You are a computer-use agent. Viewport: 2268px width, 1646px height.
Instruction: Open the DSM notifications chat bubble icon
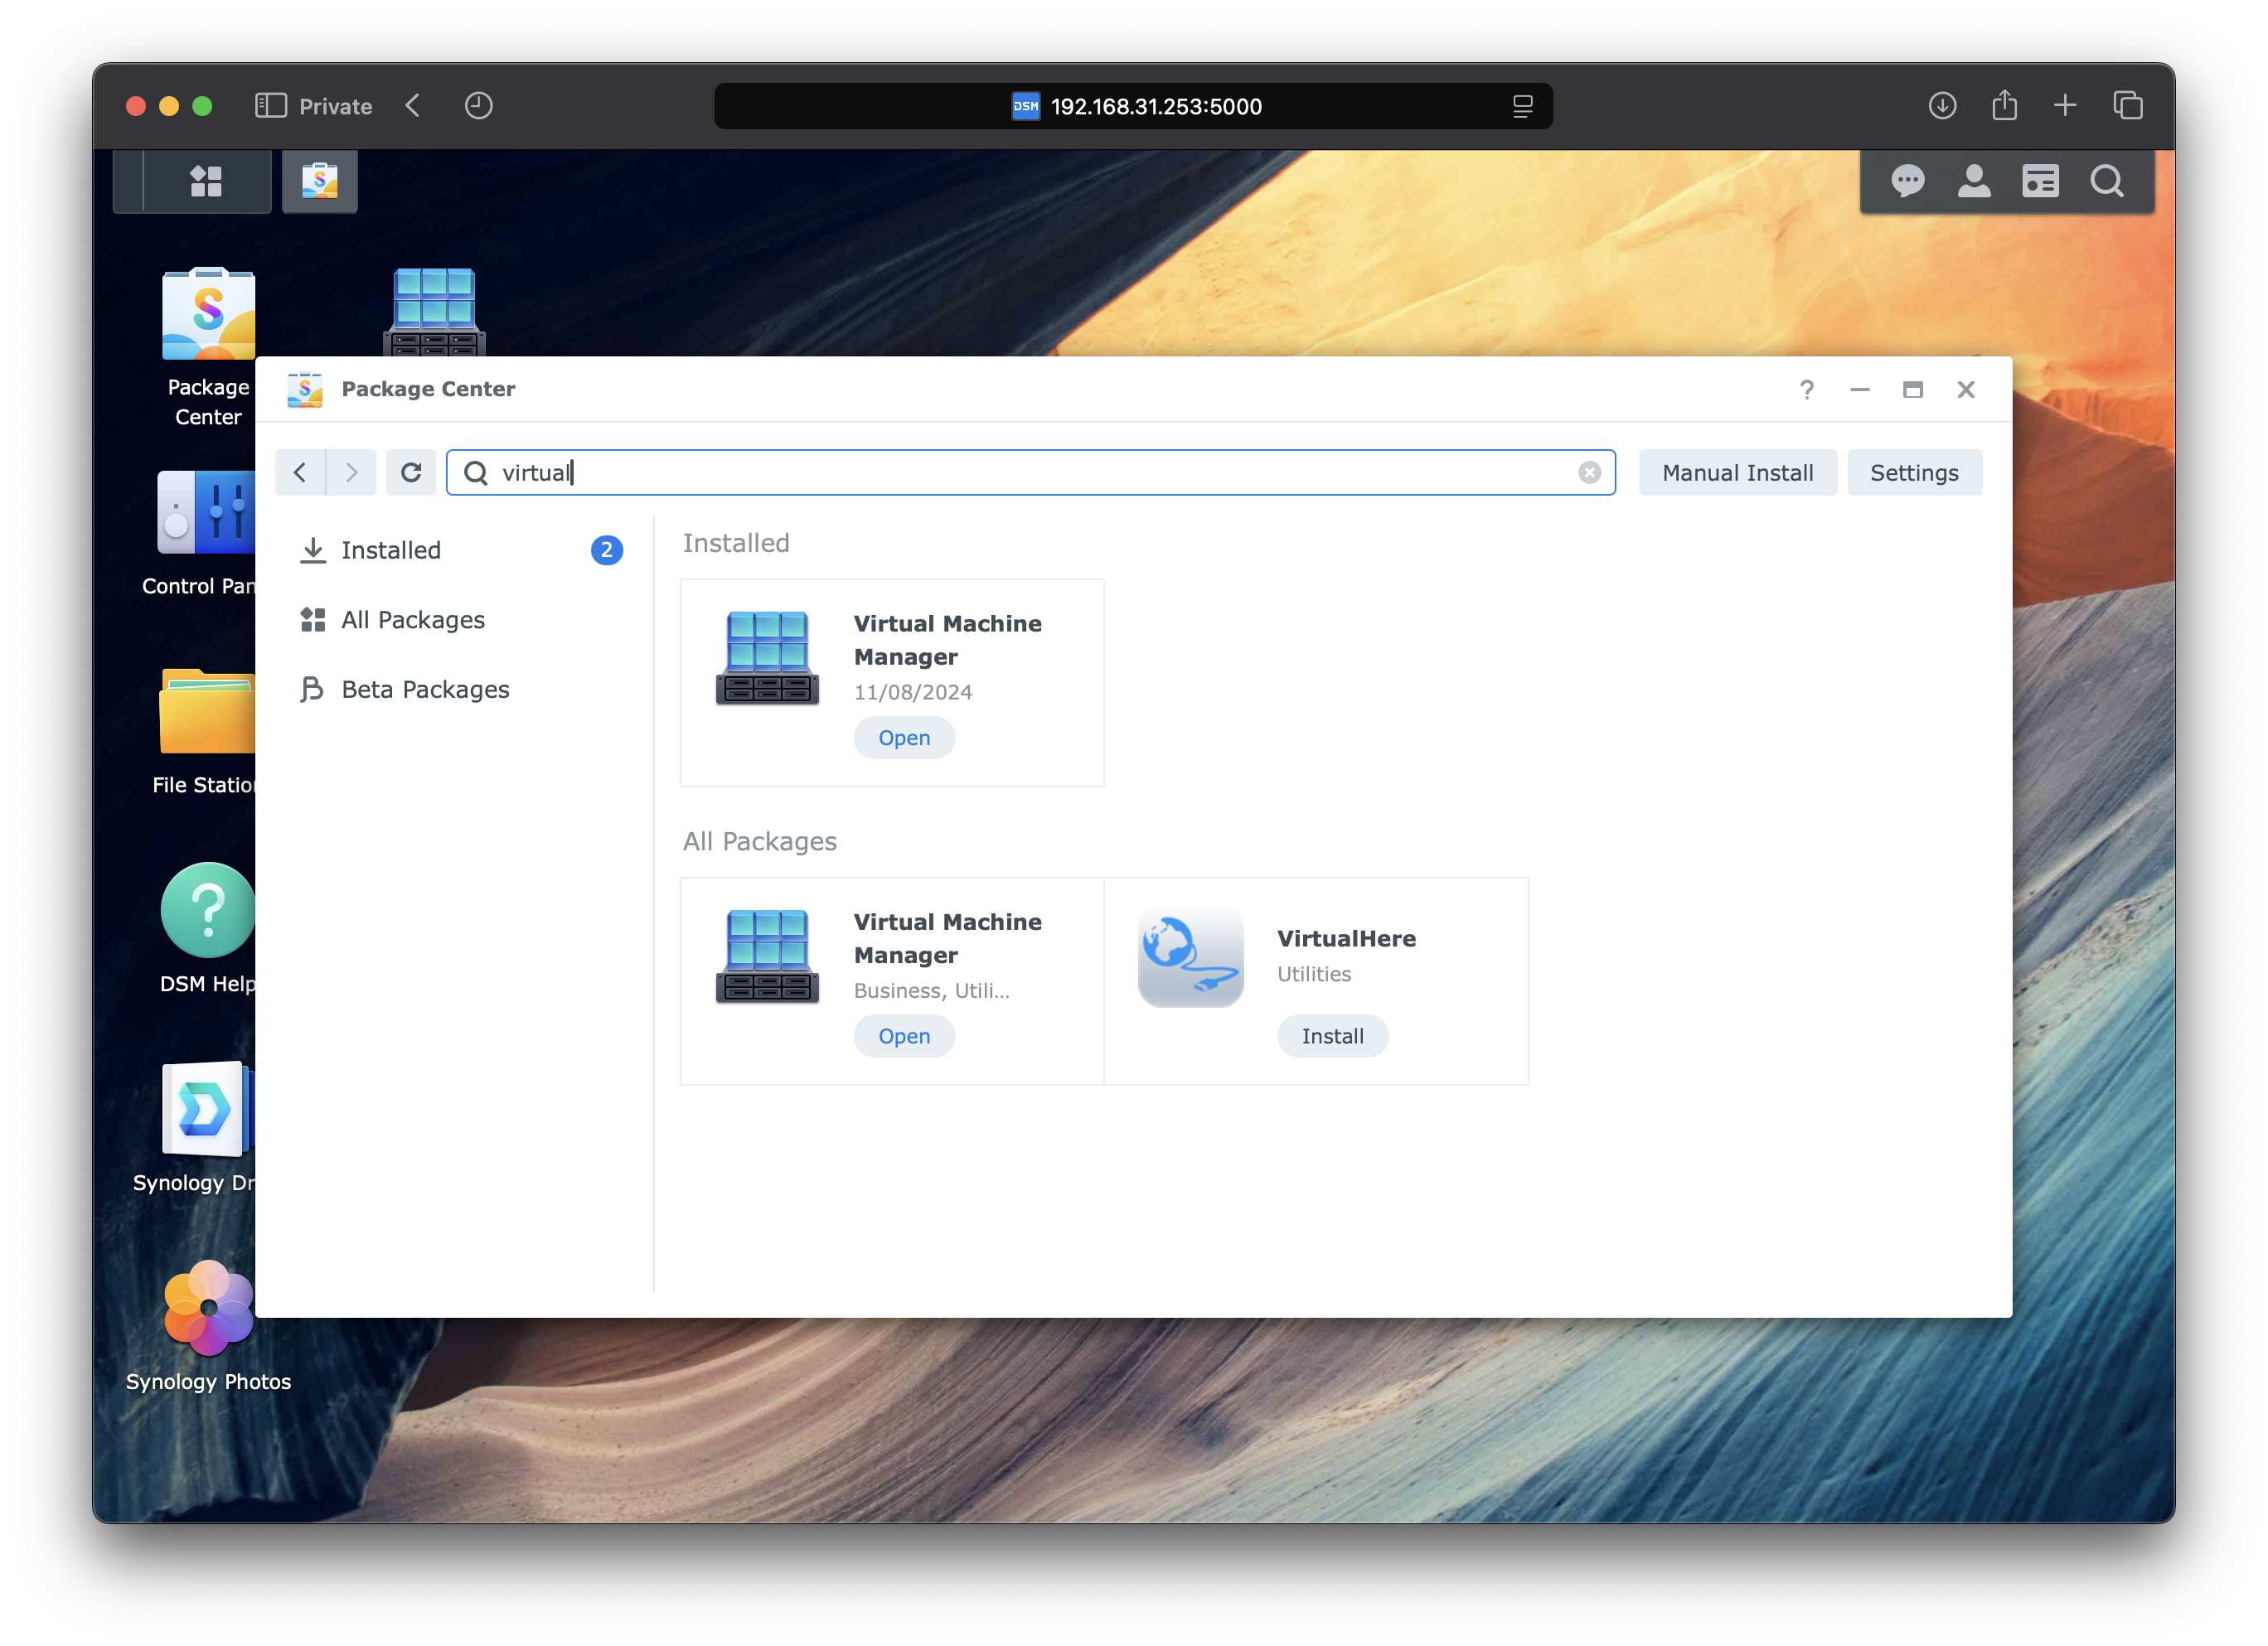point(1907,181)
